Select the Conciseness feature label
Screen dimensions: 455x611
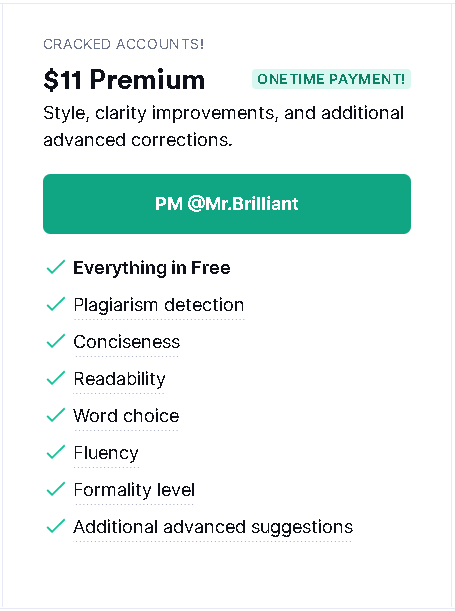click(x=127, y=342)
